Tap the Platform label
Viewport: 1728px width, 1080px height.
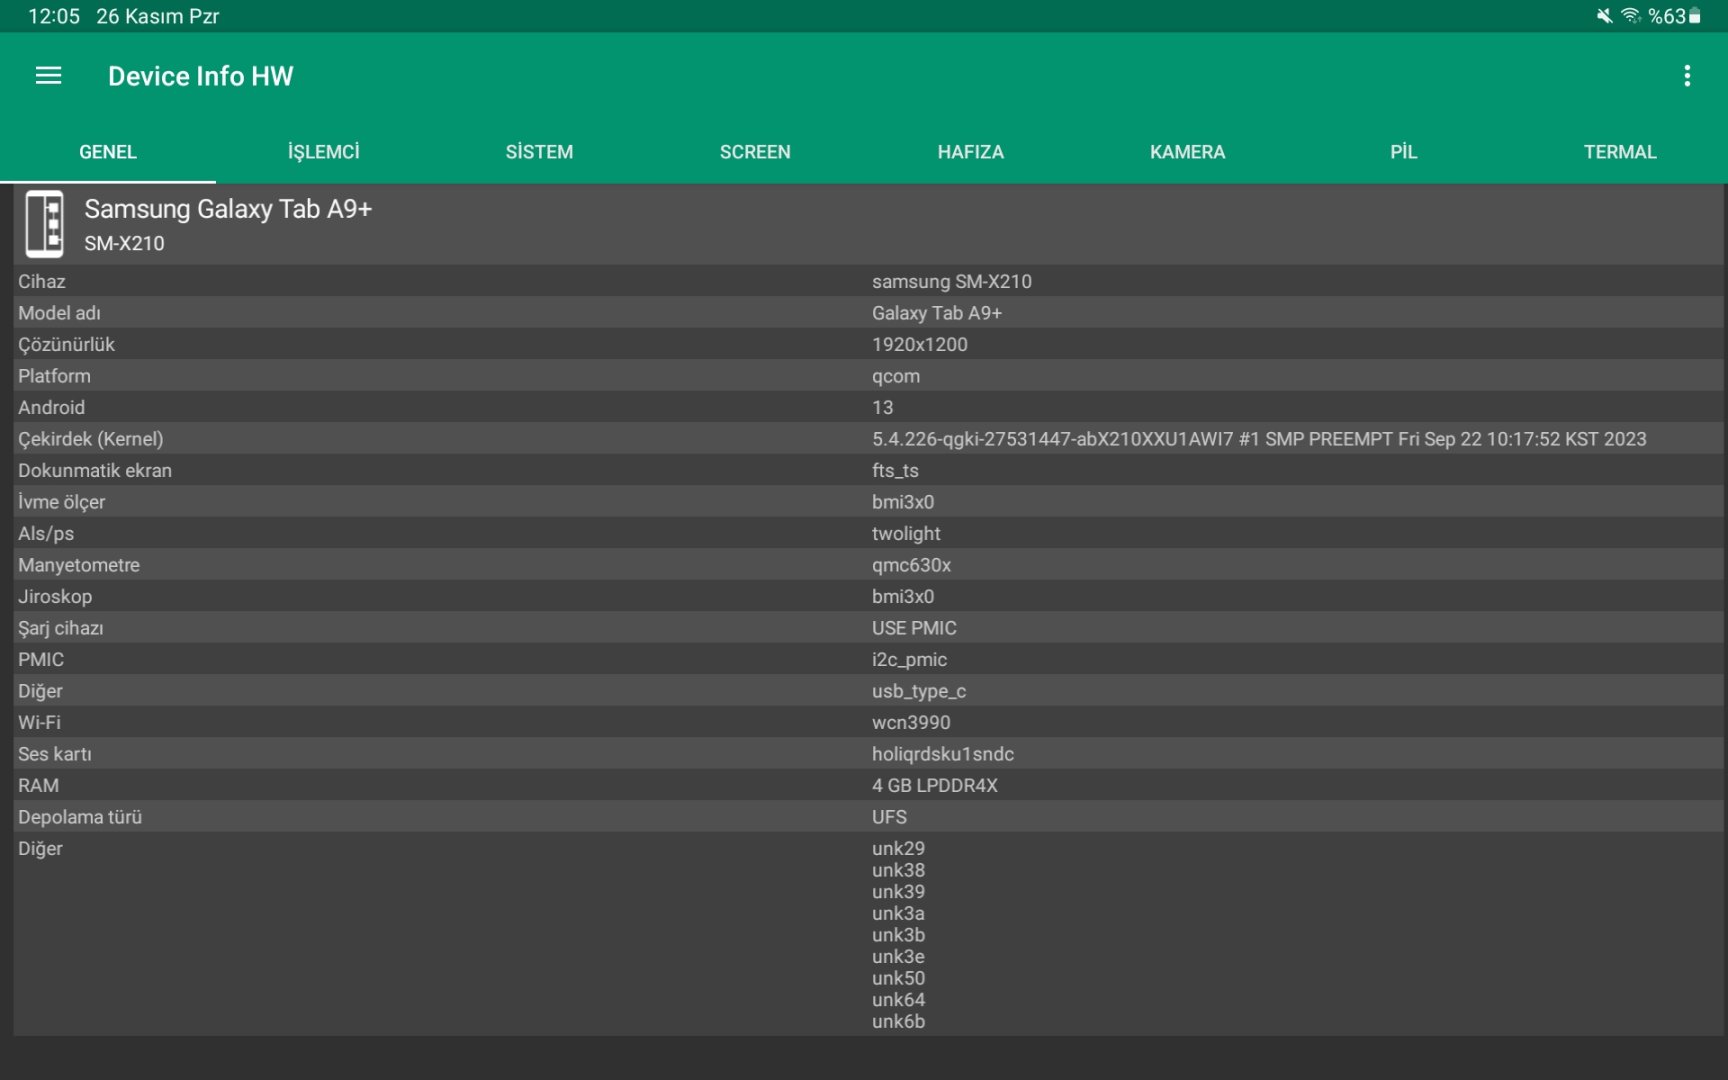click(54, 376)
